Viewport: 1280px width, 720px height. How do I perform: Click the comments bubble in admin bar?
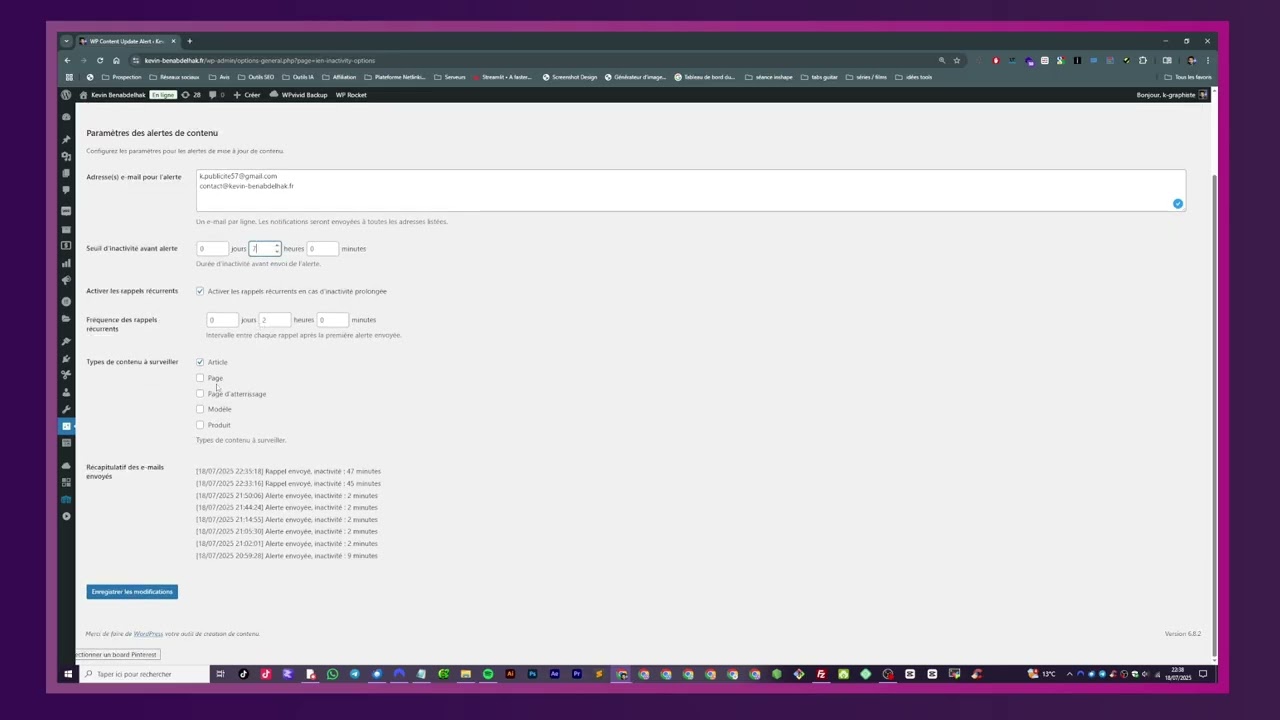coord(216,95)
